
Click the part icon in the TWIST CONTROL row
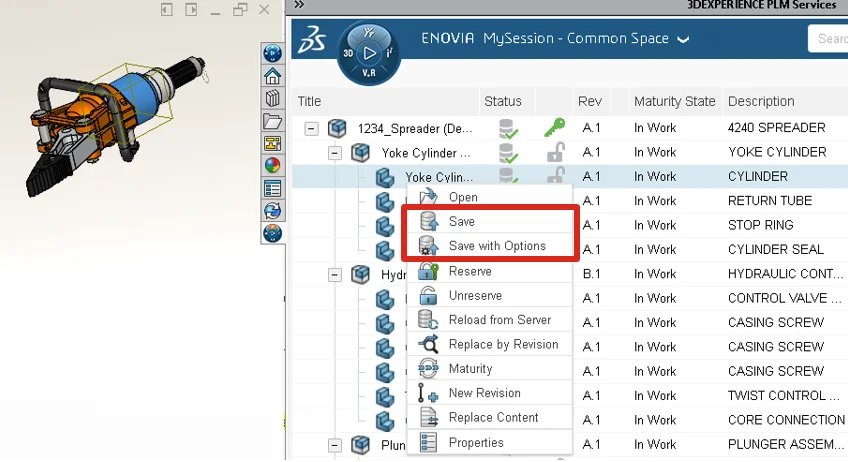385,396
